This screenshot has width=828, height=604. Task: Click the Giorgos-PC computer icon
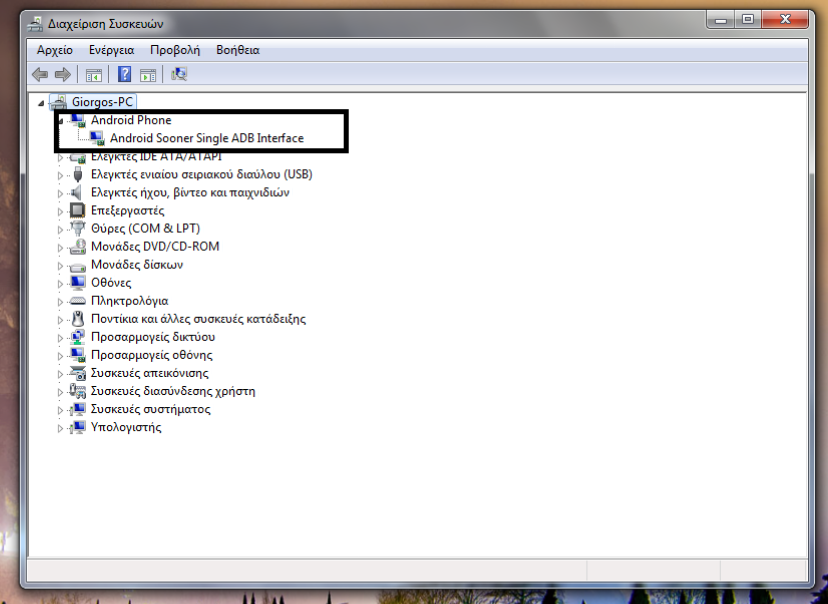[59, 101]
